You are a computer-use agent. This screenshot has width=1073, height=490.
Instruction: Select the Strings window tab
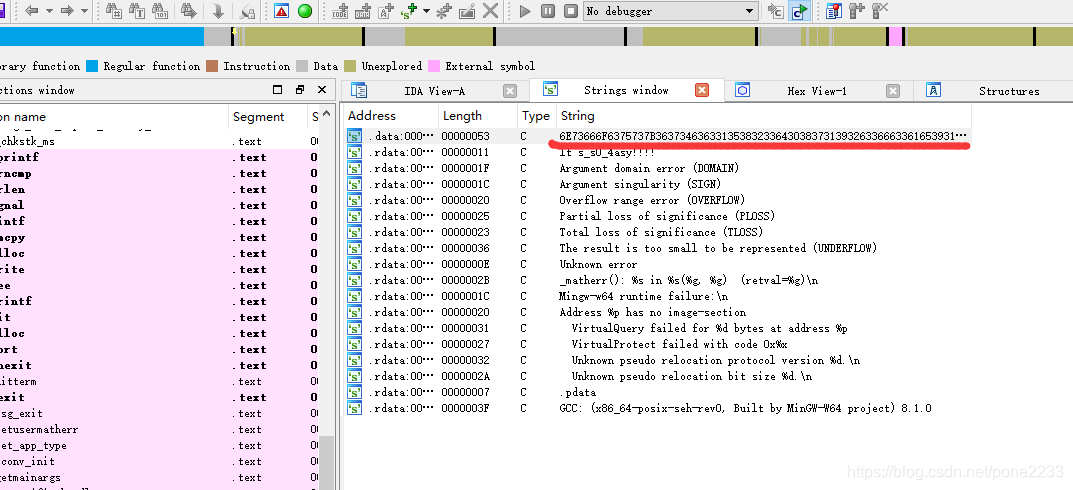[626, 90]
